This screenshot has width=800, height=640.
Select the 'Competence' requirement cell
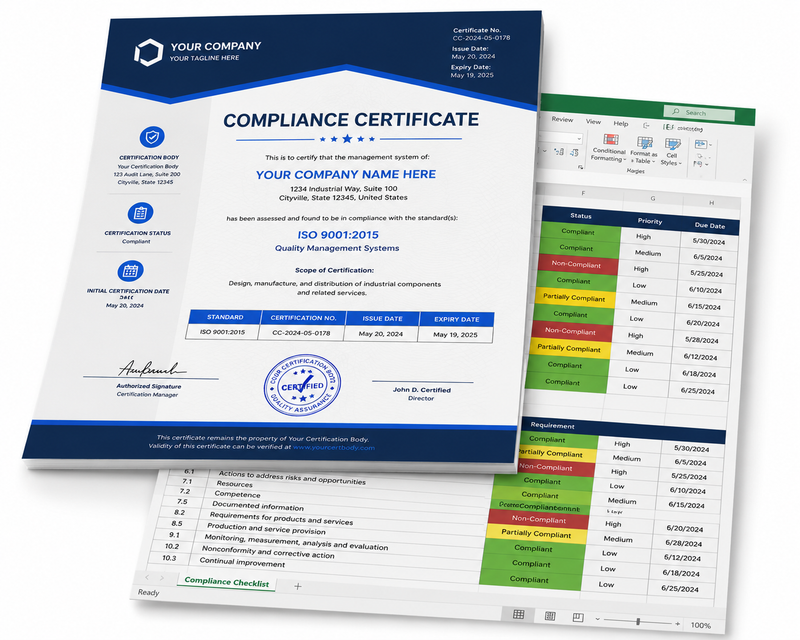[237, 494]
